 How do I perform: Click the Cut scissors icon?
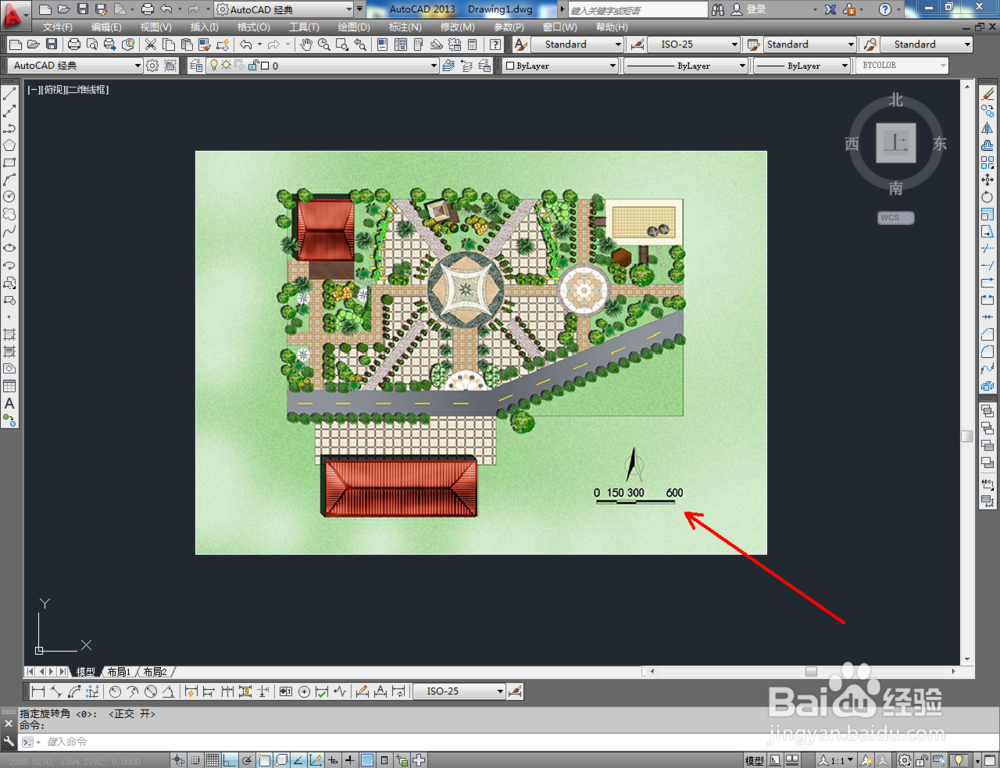tap(151, 44)
